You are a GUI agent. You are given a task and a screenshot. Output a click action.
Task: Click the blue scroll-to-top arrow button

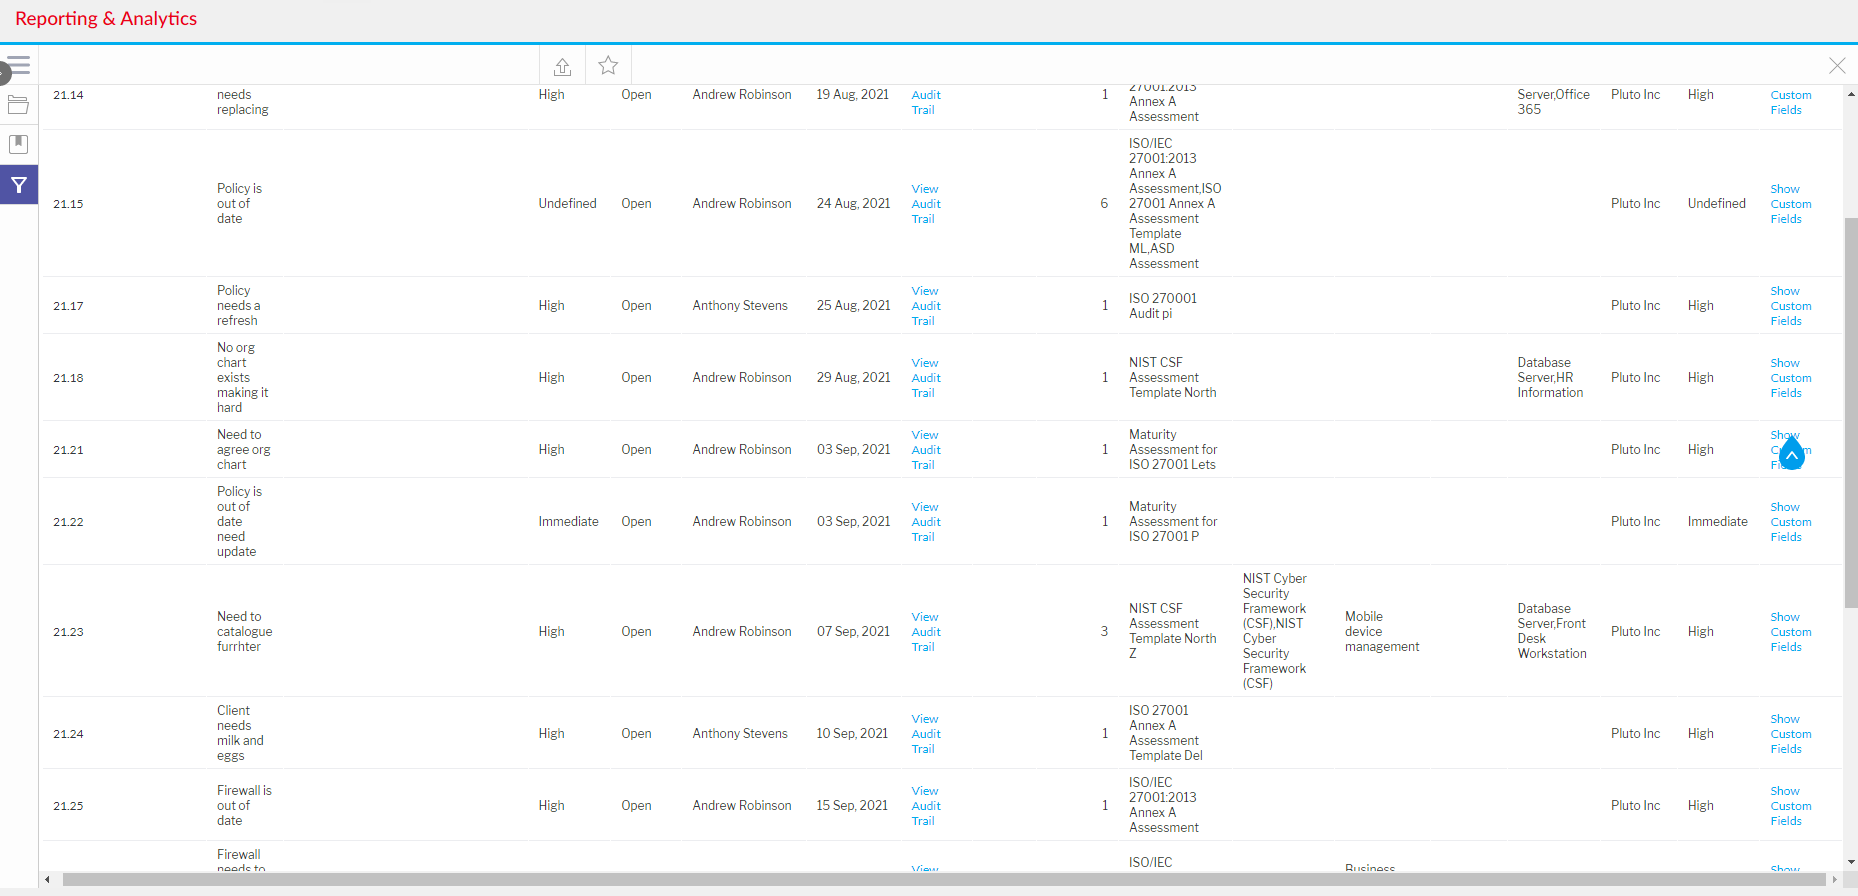point(1791,455)
